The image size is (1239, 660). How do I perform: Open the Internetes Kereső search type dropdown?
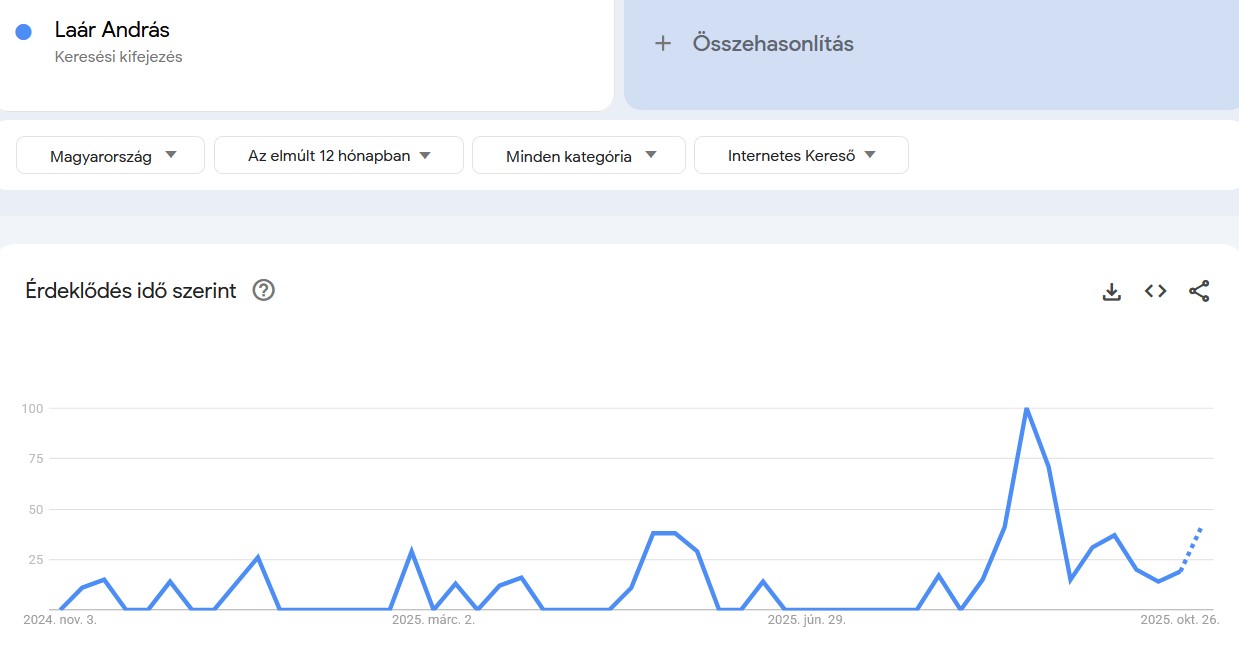pyautogui.click(x=801, y=155)
